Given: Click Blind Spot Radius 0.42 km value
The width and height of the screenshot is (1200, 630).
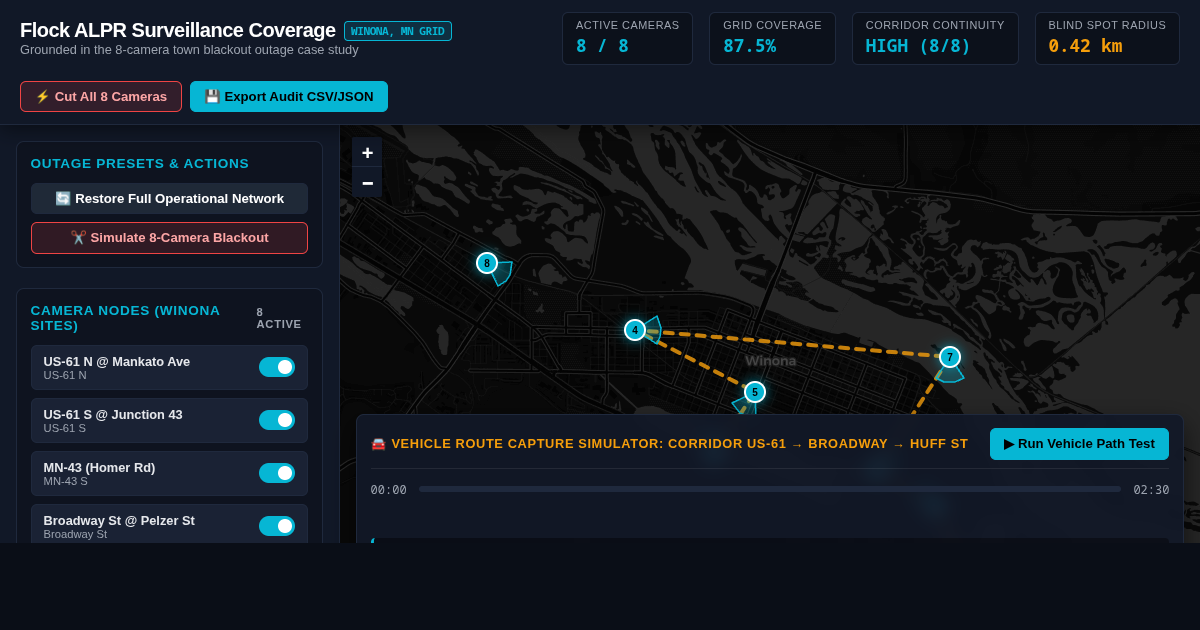Looking at the screenshot, I should pos(1085,46).
